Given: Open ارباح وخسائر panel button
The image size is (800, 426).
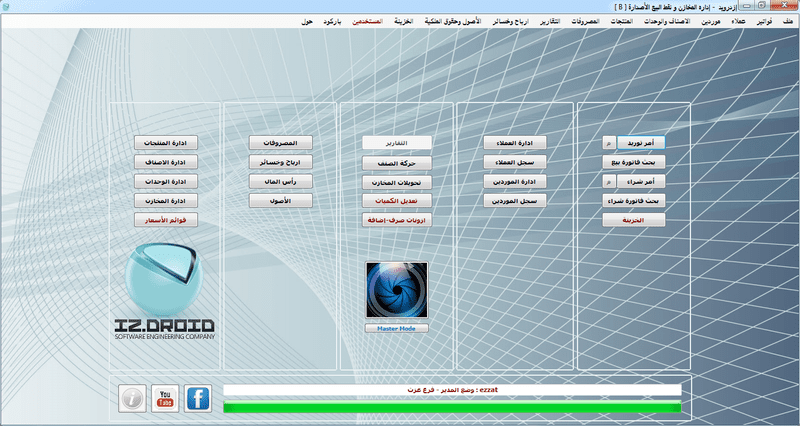Looking at the screenshot, I should click(281, 162).
